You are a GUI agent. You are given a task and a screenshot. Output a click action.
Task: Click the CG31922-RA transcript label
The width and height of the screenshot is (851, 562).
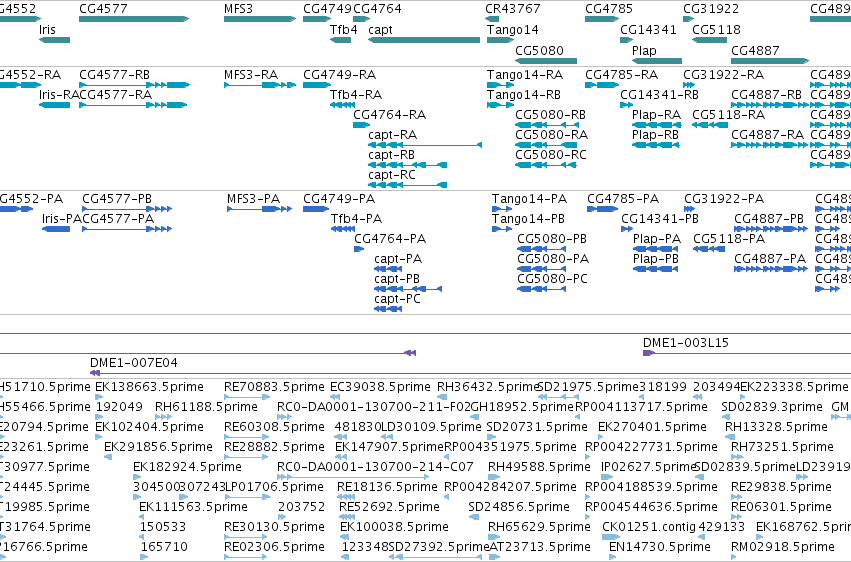pos(723,74)
